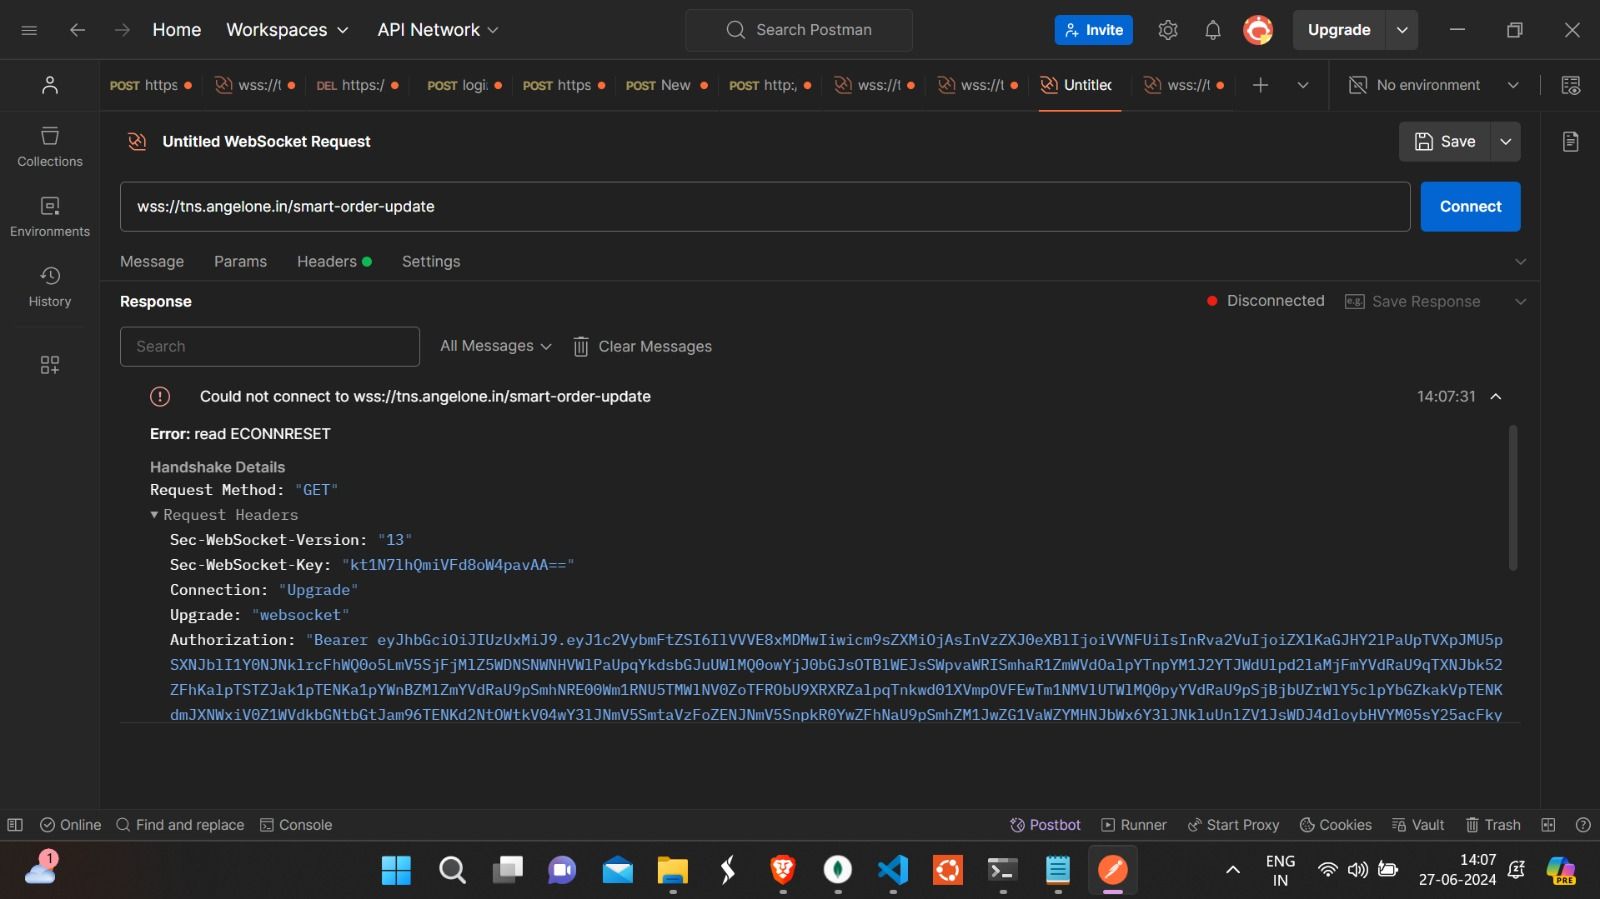Click the messages Search field
This screenshot has width=1600, height=899.
click(x=270, y=346)
